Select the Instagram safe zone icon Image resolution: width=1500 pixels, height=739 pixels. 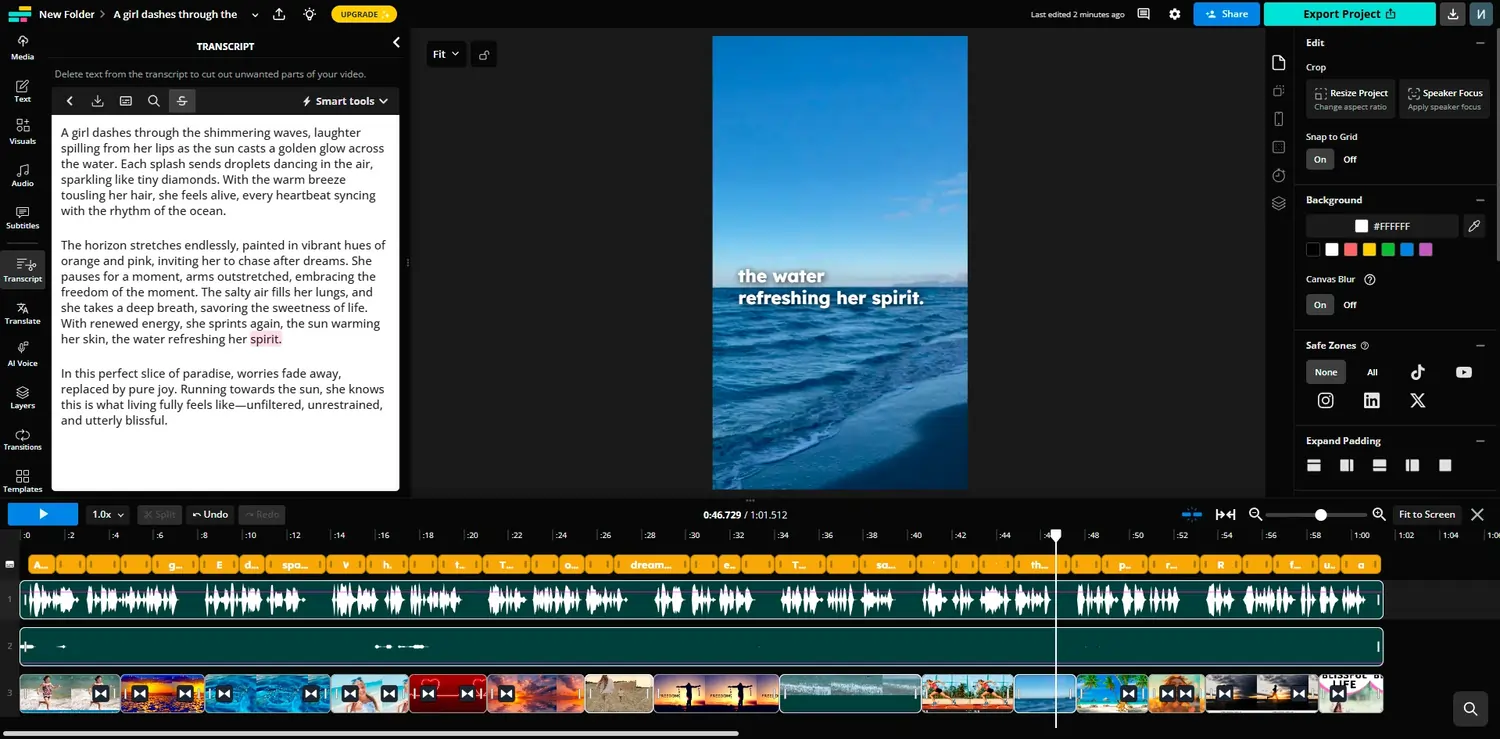pyautogui.click(x=1325, y=400)
